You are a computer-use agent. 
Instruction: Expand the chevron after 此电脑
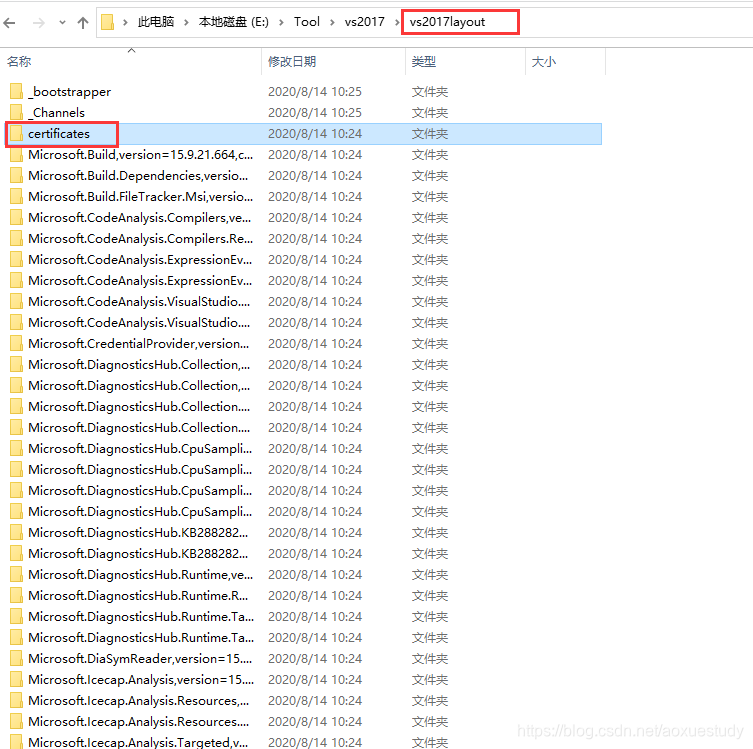pyautogui.click(x=186, y=22)
